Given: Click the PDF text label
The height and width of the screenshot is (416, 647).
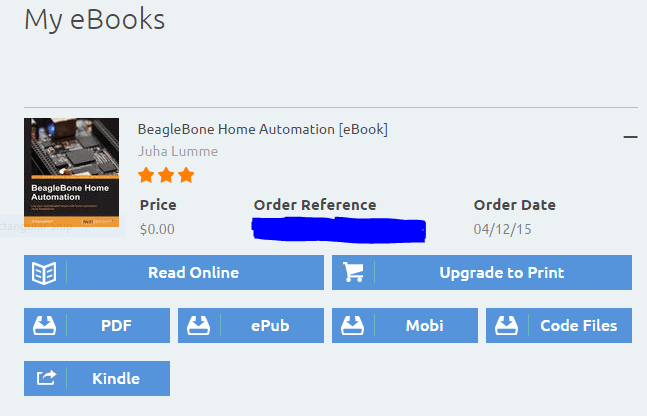Looking at the screenshot, I should (116, 325).
